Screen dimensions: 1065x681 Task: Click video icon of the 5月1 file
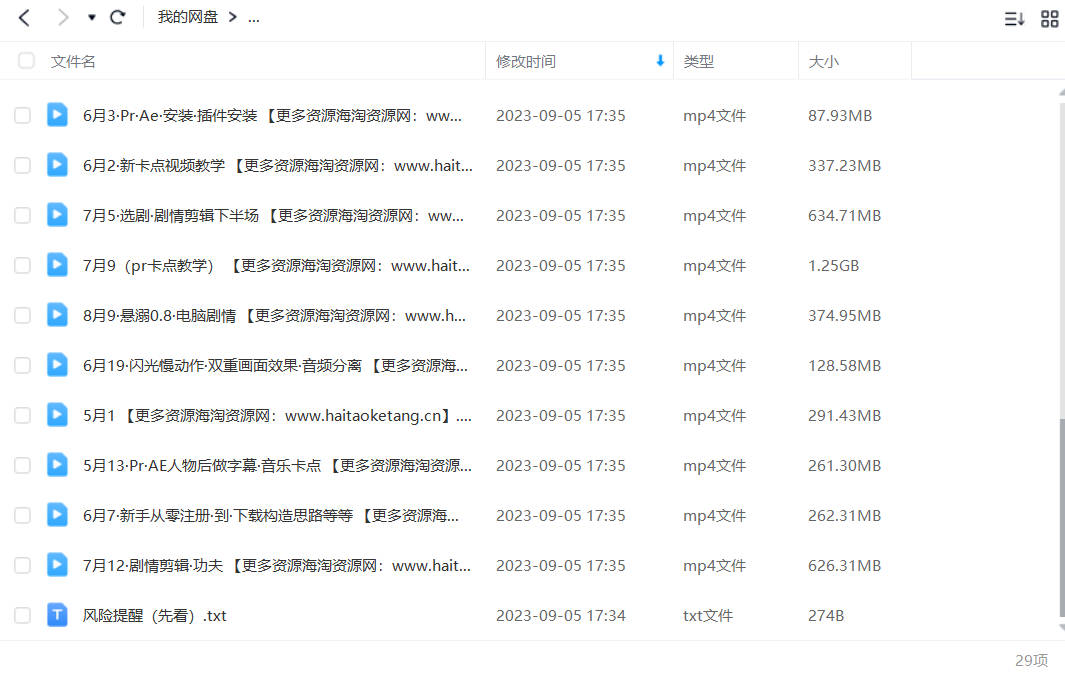tap(57, 415)
